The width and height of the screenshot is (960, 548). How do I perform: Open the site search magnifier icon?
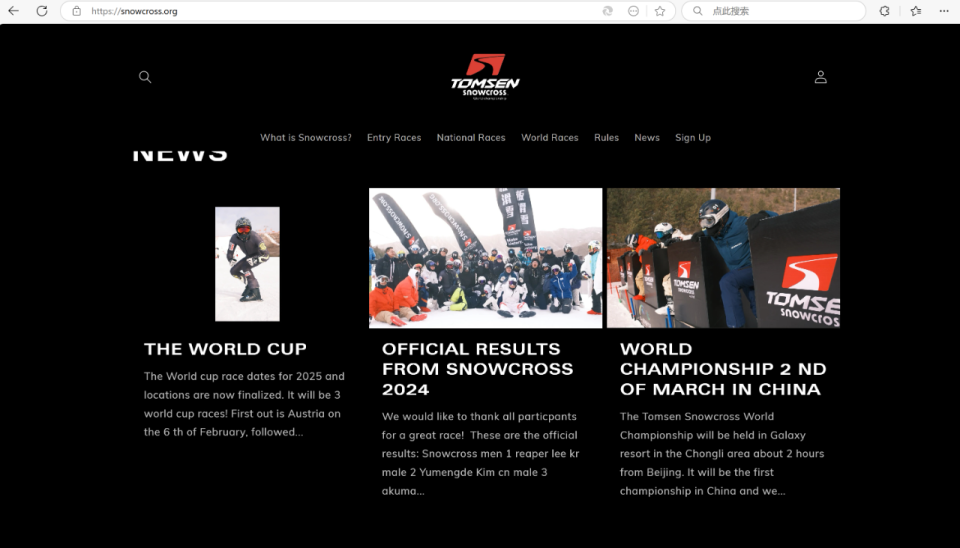click(x=145, y=77)
